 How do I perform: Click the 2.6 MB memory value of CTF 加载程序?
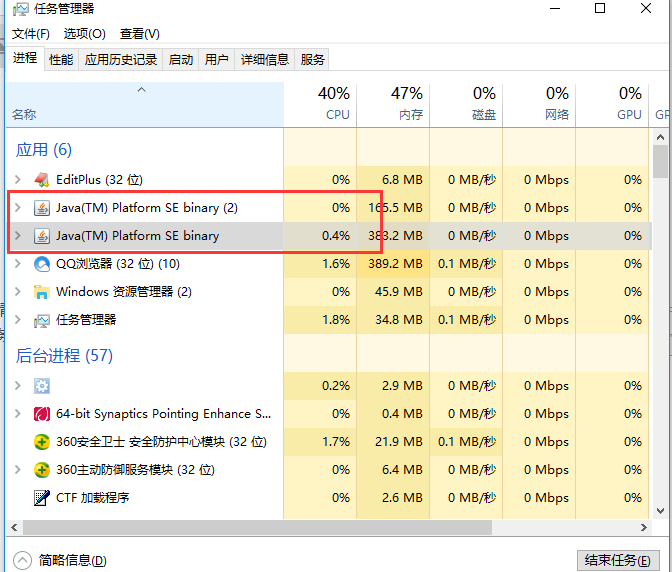point(402,498)
